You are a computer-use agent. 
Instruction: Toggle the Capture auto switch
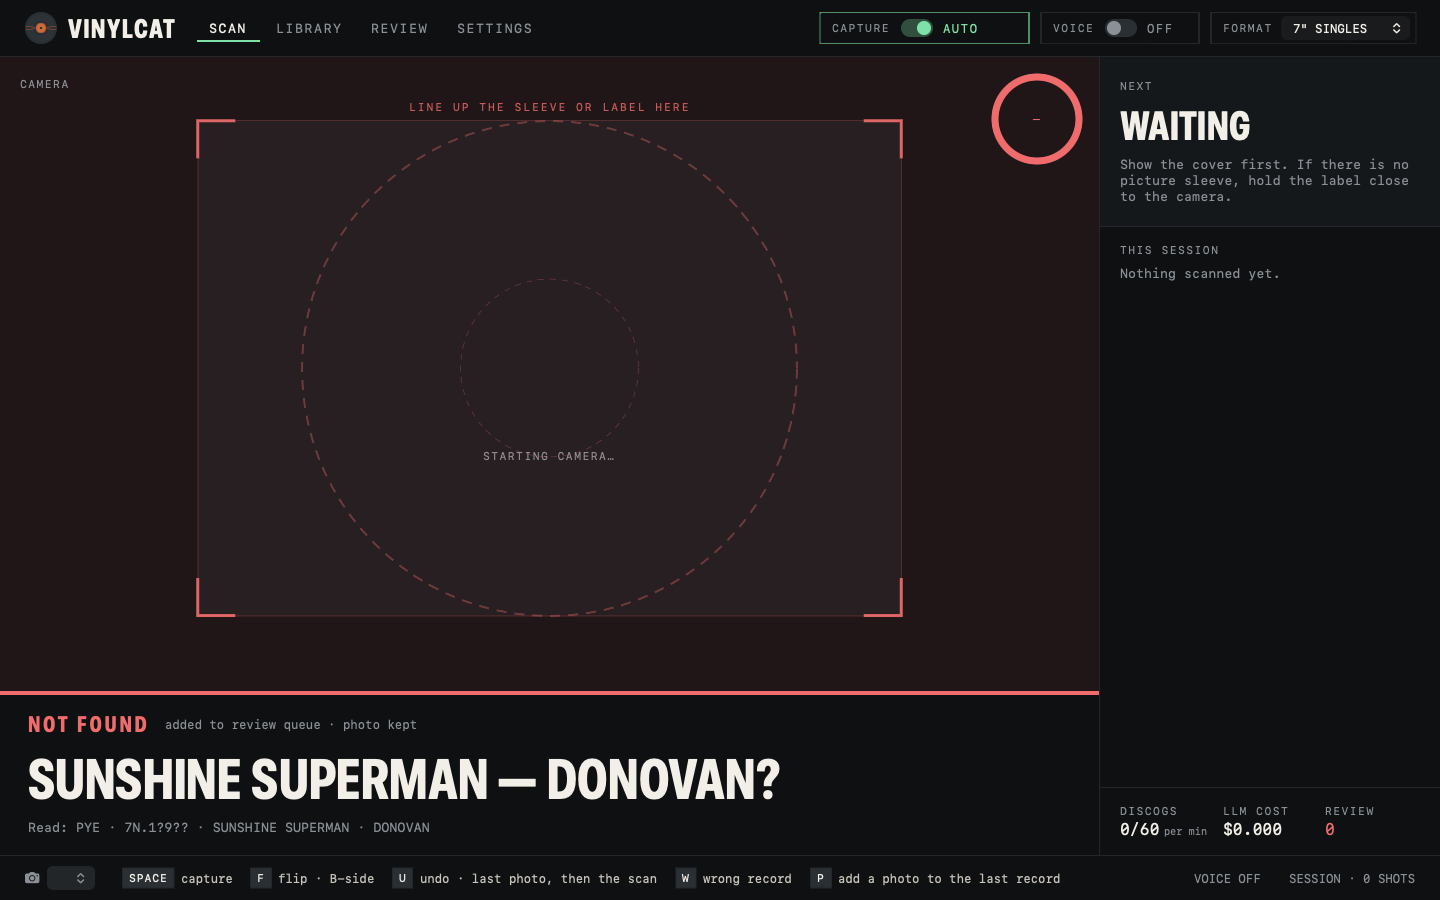[917, 28]
